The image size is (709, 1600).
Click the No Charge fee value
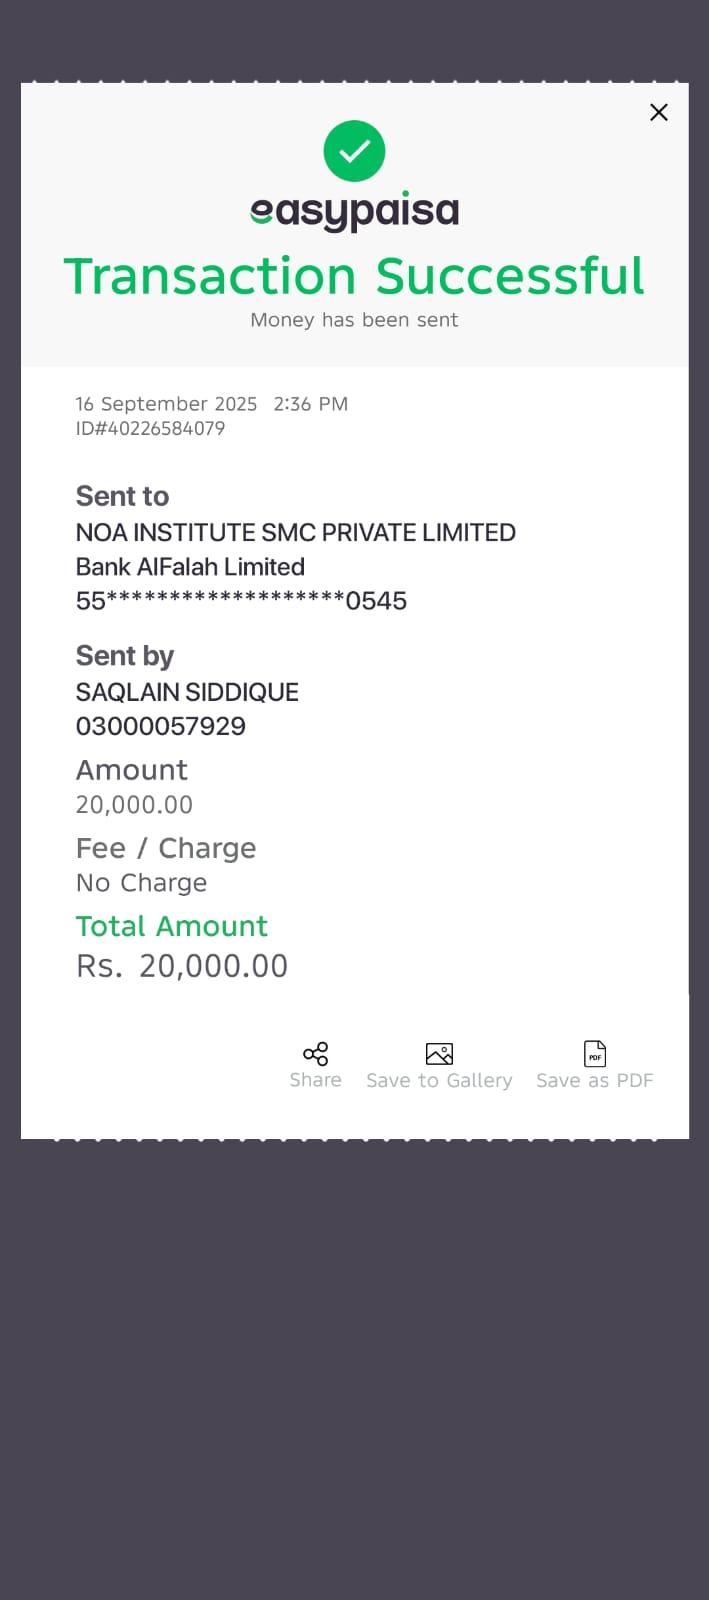pyautogui.click(x=142, y=883)
